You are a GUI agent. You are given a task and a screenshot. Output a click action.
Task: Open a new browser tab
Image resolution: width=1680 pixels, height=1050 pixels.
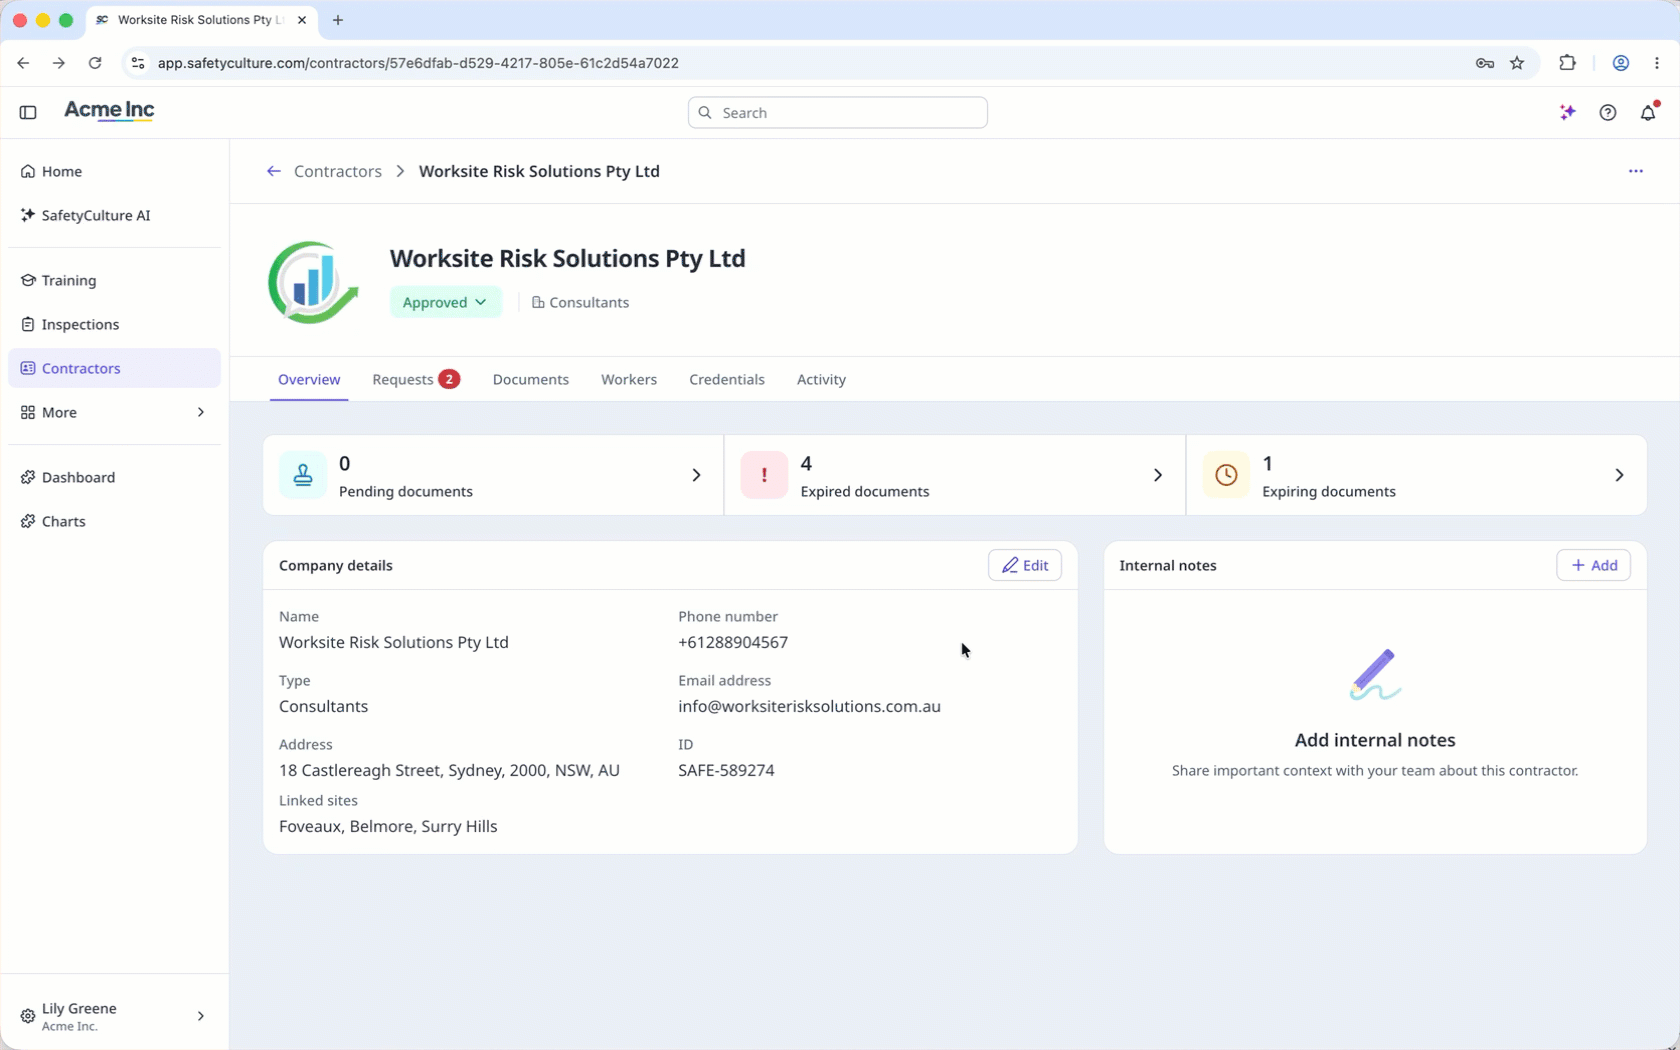[x=338, y=20]
